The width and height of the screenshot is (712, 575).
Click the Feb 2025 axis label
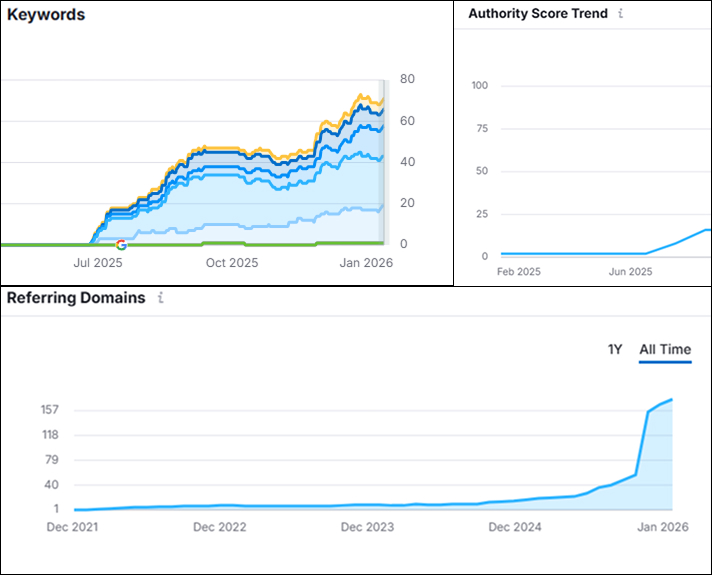pyautogui.click(x=519, y=272)
